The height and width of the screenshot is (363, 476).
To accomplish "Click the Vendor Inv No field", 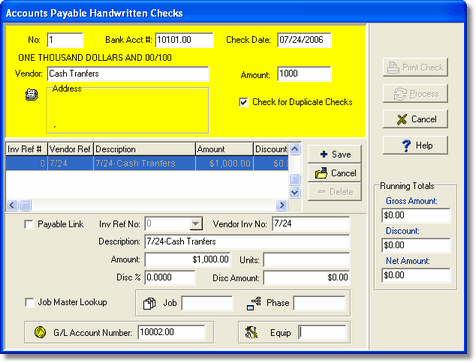I will tap(311, 224).
